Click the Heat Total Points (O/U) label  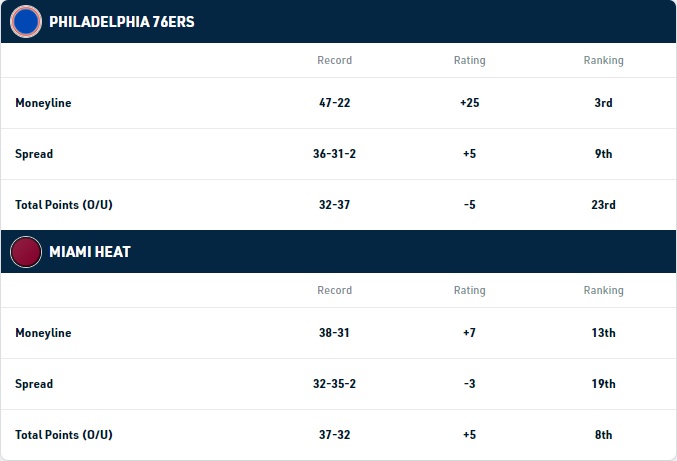click(x=64, y=435)
